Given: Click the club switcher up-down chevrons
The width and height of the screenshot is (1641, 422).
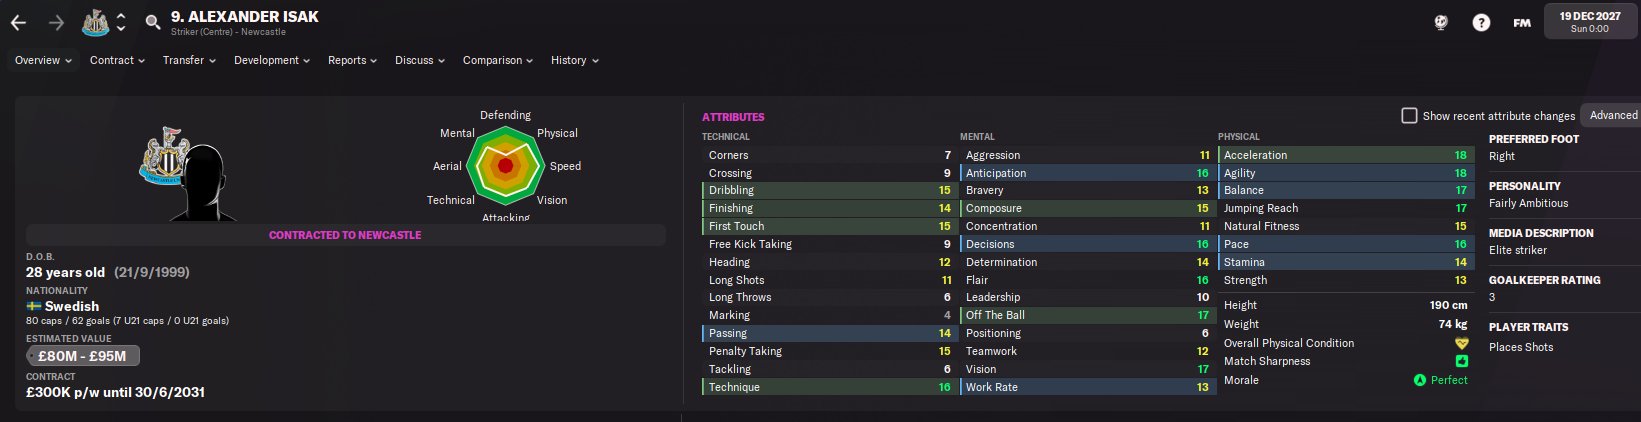Looking at the screenshot, I should tap(121, 22).
